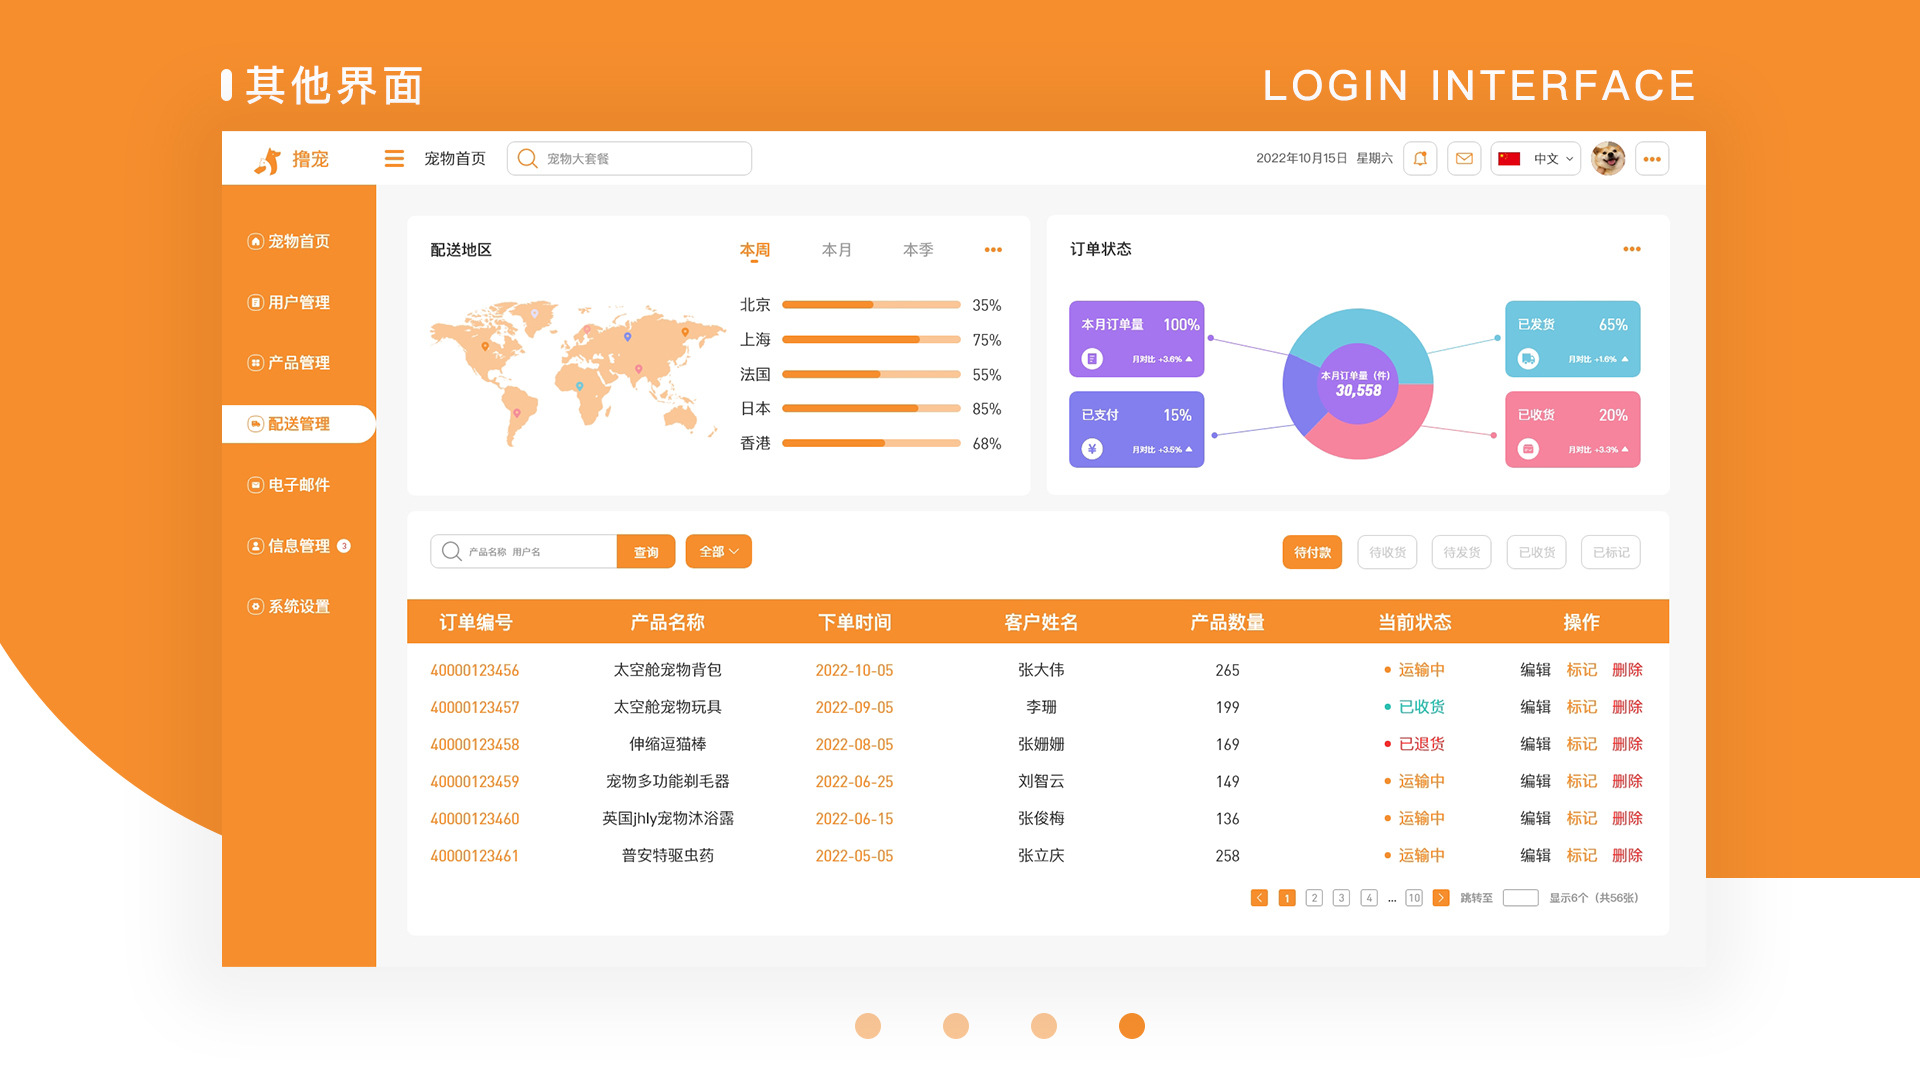Open the mail envelope icon

click(x=1464, y=159)
